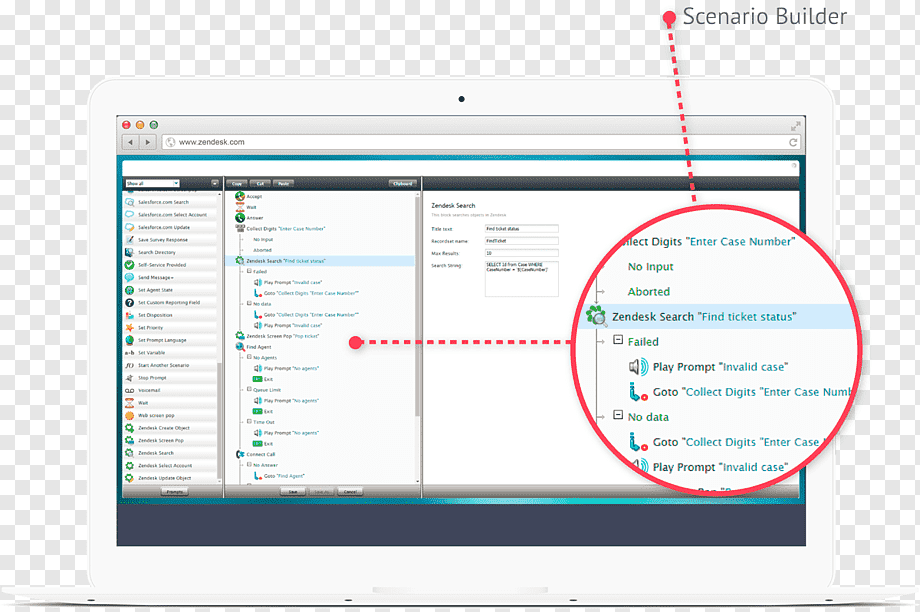Click the Save button below scenario
Viewport: 920px width, 612px height.
[293, 492]
